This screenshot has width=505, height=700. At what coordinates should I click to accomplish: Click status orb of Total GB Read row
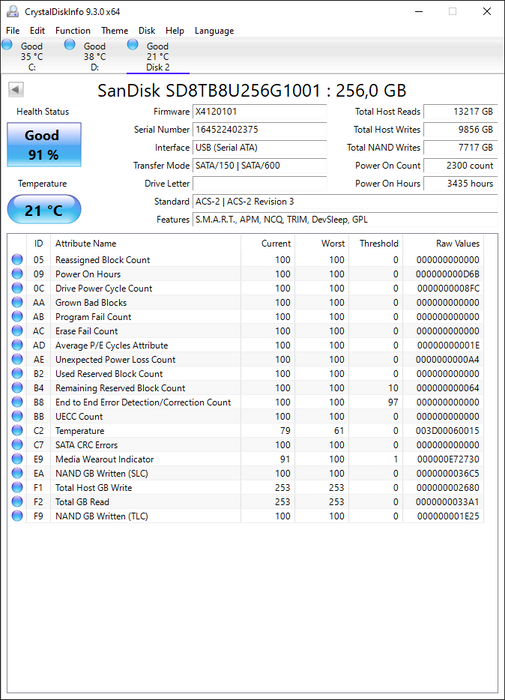pyautogui.click(x=17, y=502)
